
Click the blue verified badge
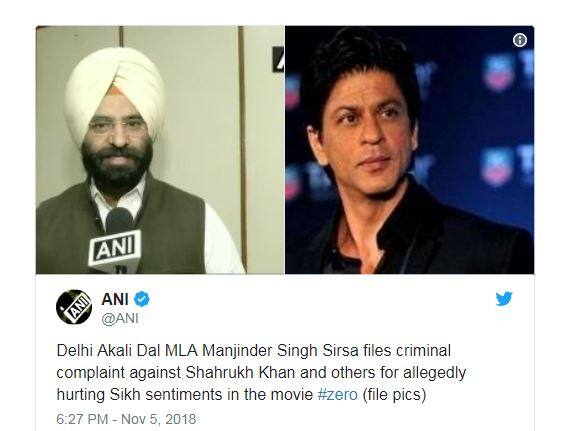coord(142,299)
